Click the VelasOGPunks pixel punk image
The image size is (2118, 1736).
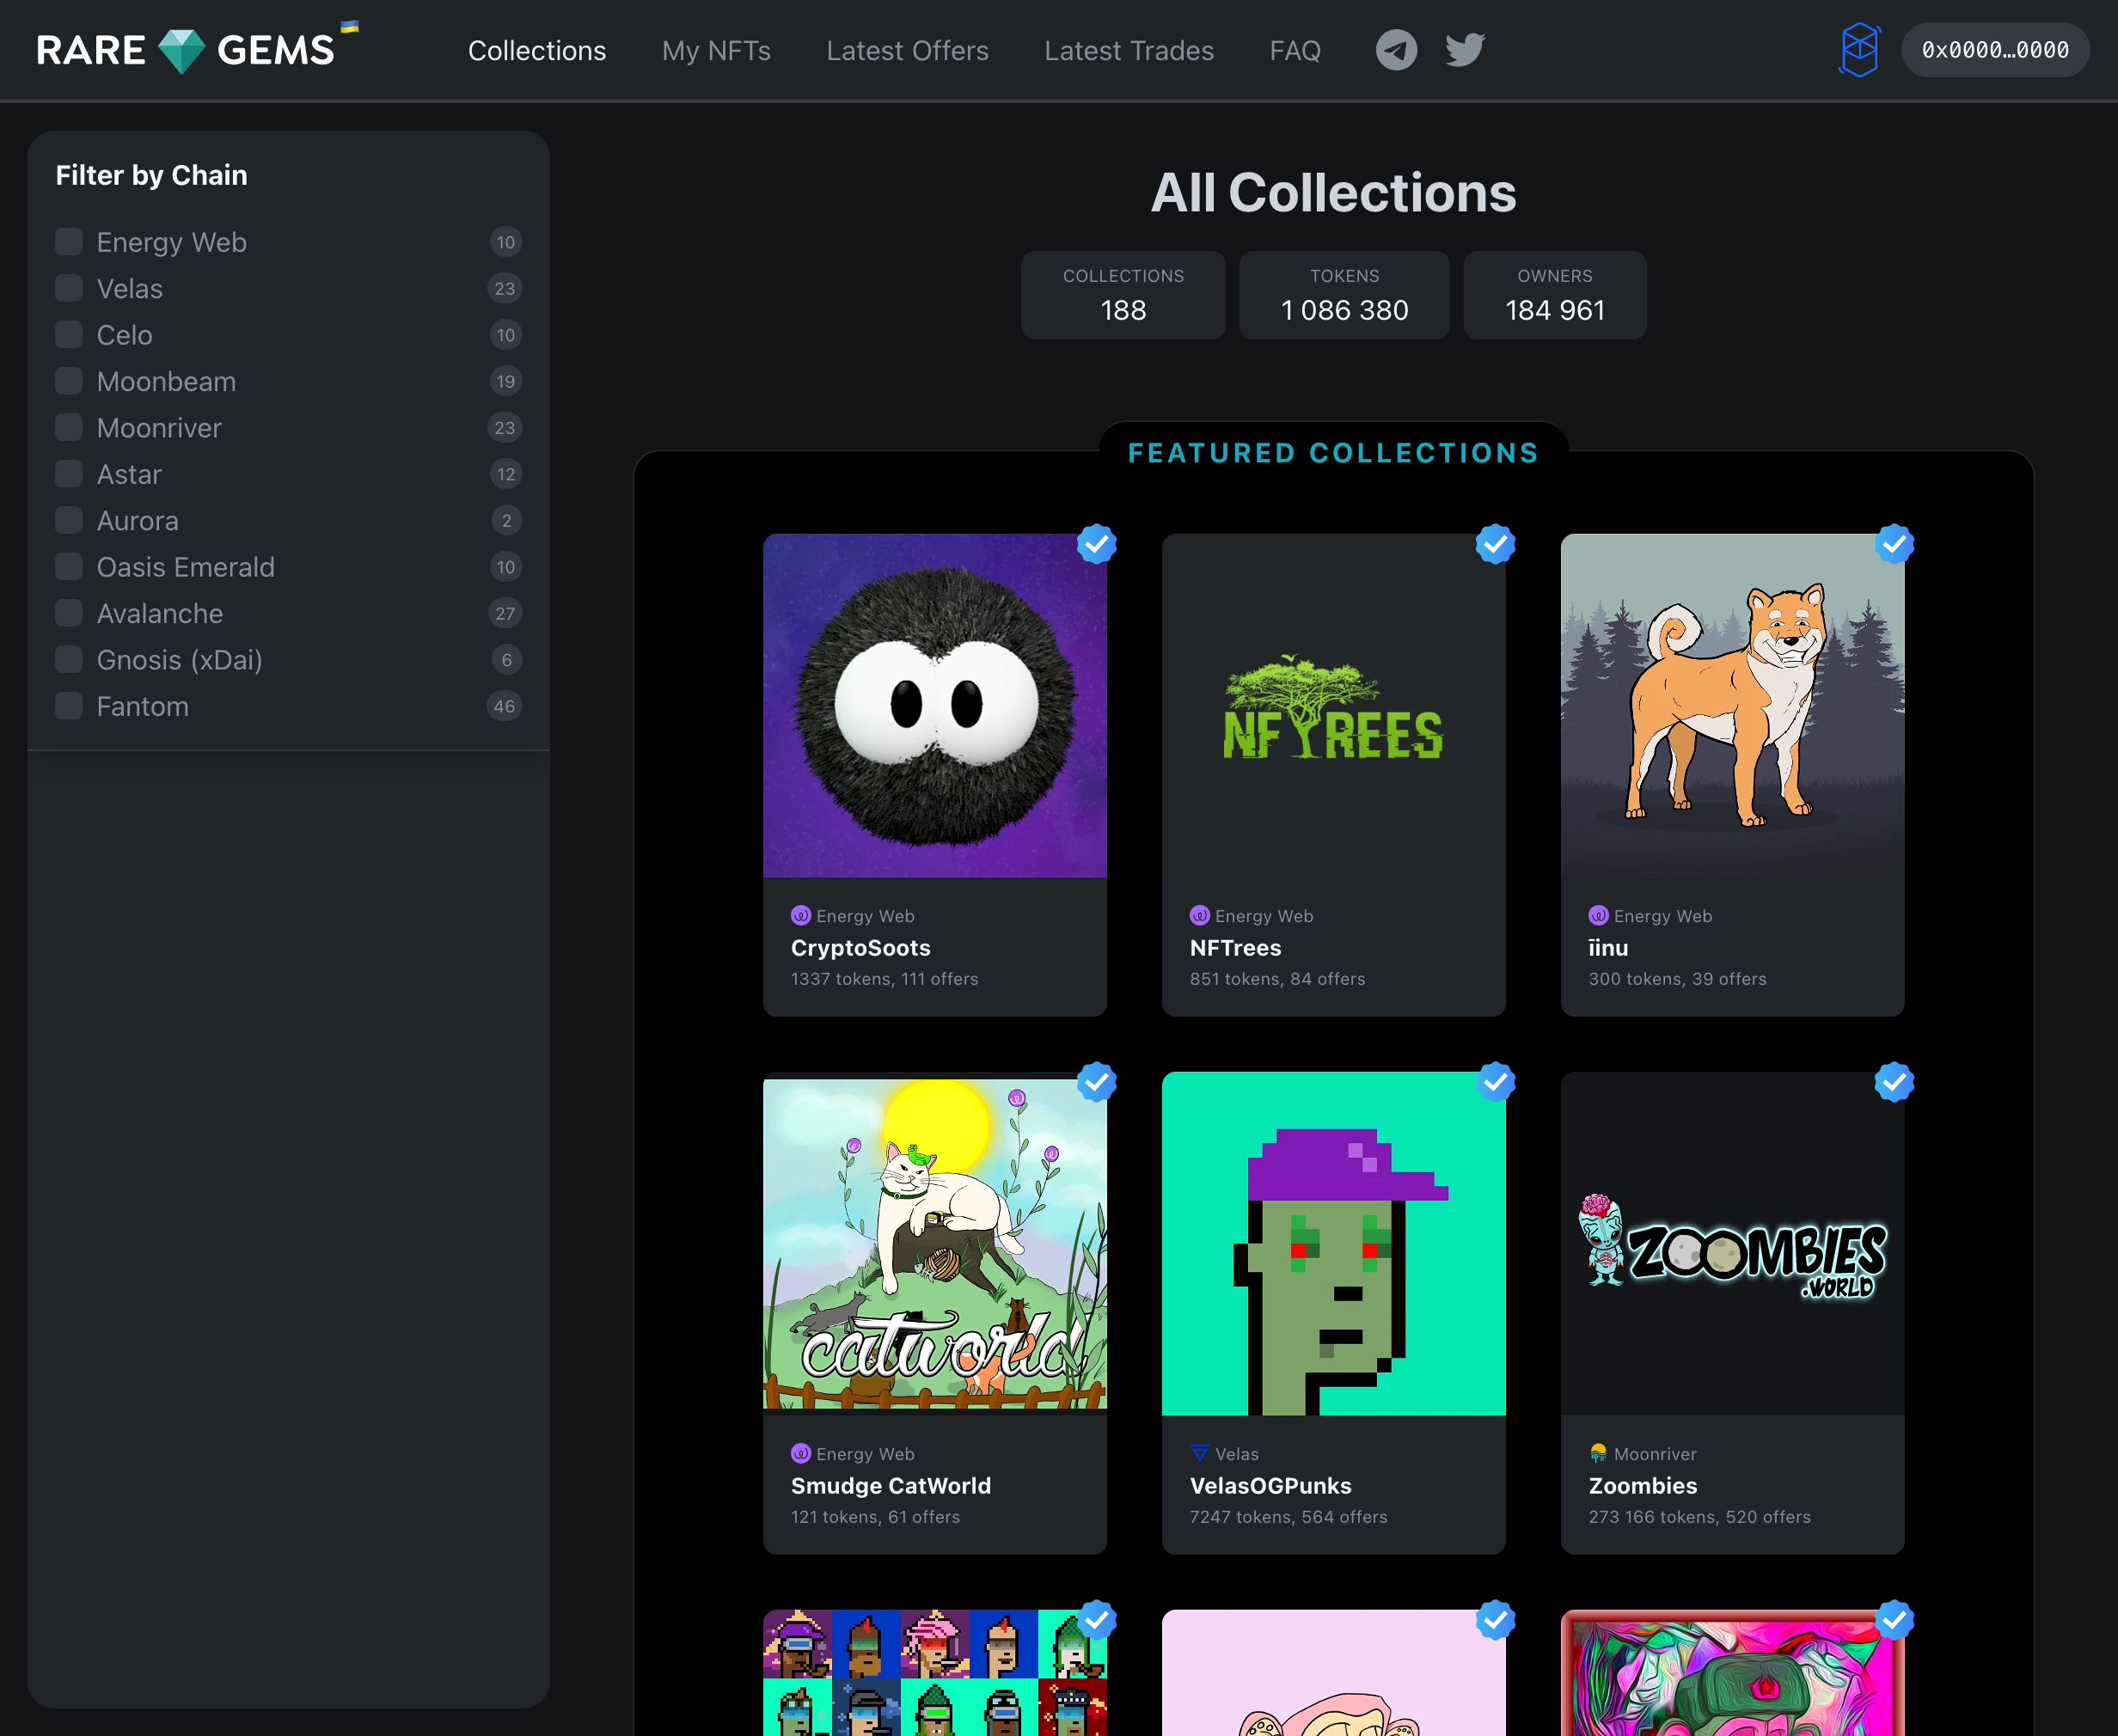(x=1333, y=1243)
